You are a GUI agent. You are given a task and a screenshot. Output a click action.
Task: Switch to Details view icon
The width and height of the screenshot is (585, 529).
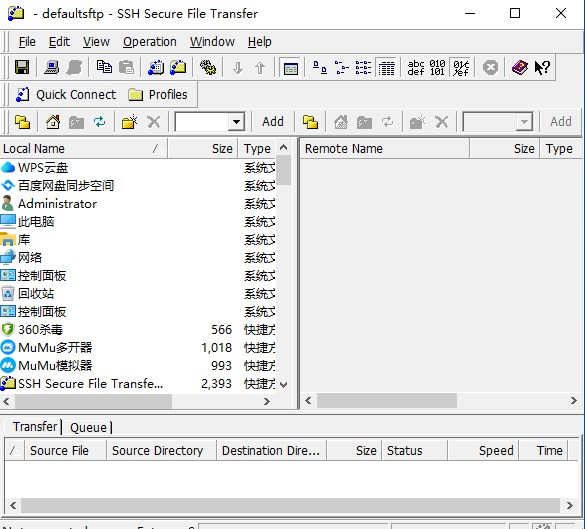[x=387, y=68]
